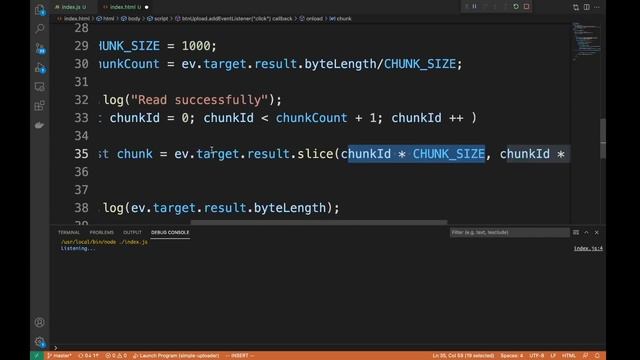Click the open changes icon in editor title
The image size is (640, 360).
click(576, 7)
